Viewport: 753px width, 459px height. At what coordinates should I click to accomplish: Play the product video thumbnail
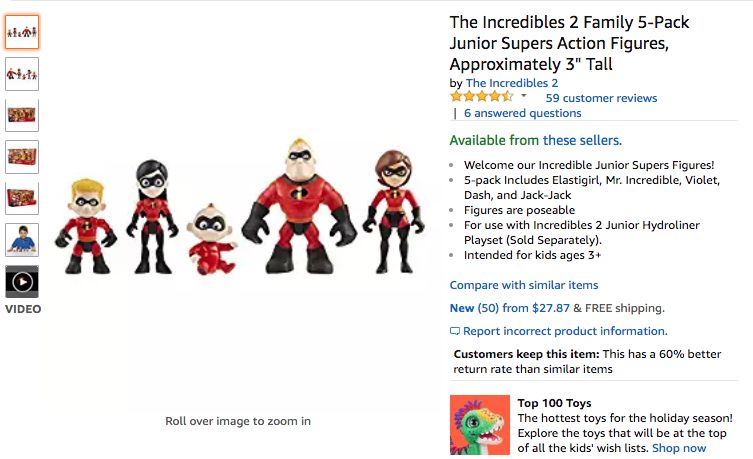point(22,281)
